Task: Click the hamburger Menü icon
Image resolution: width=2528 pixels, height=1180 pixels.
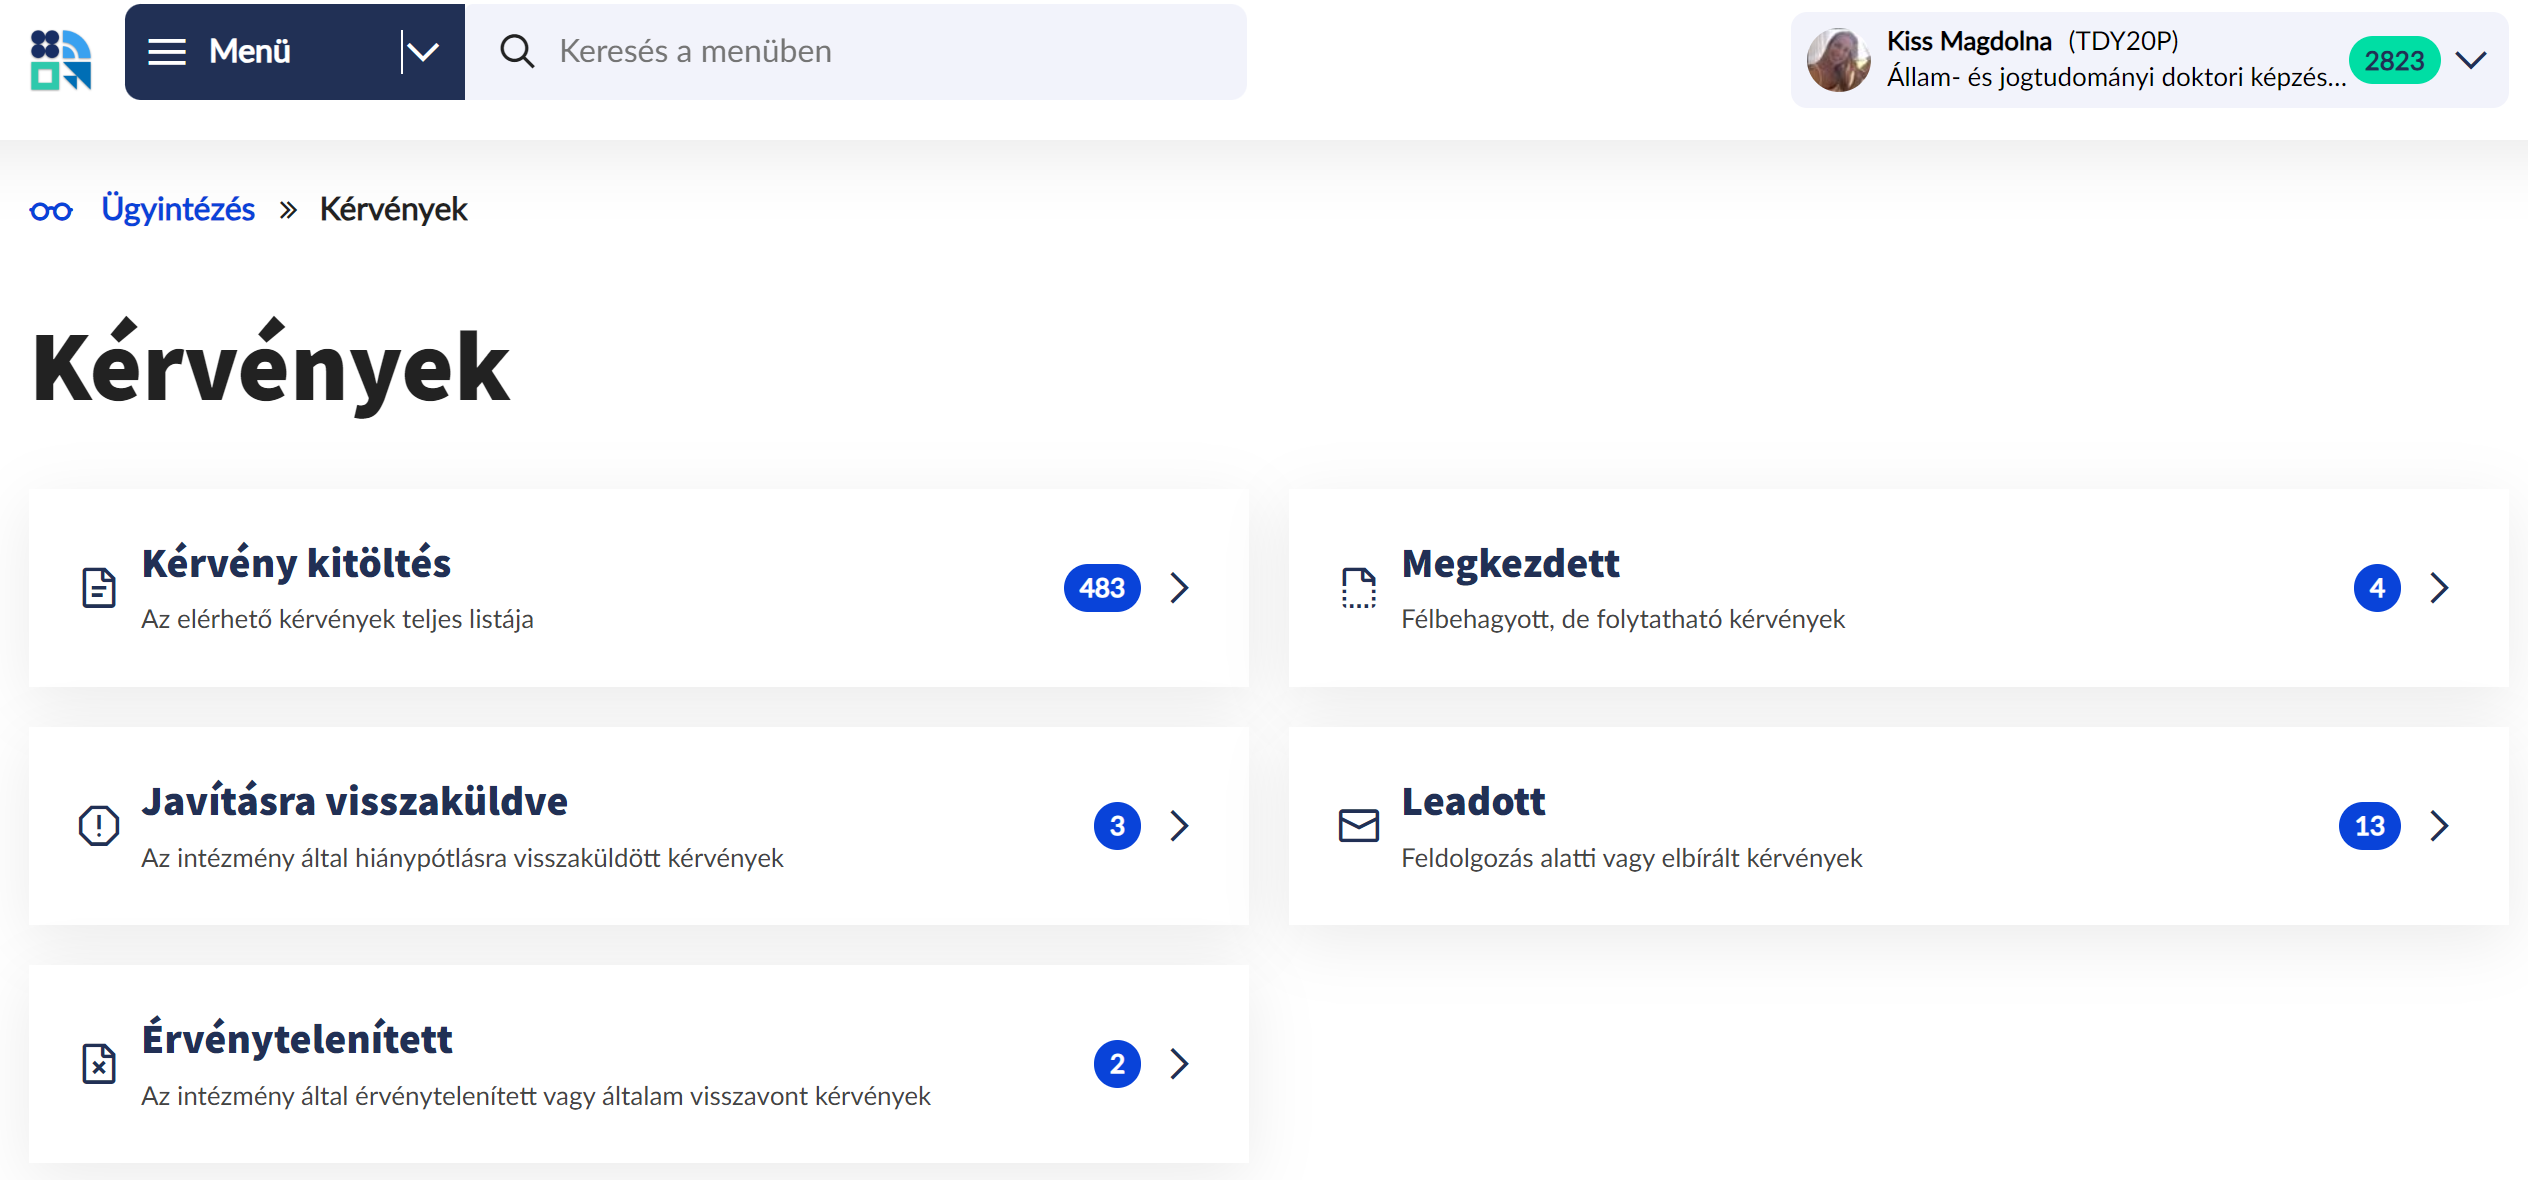Action: (x=167, y=52)
